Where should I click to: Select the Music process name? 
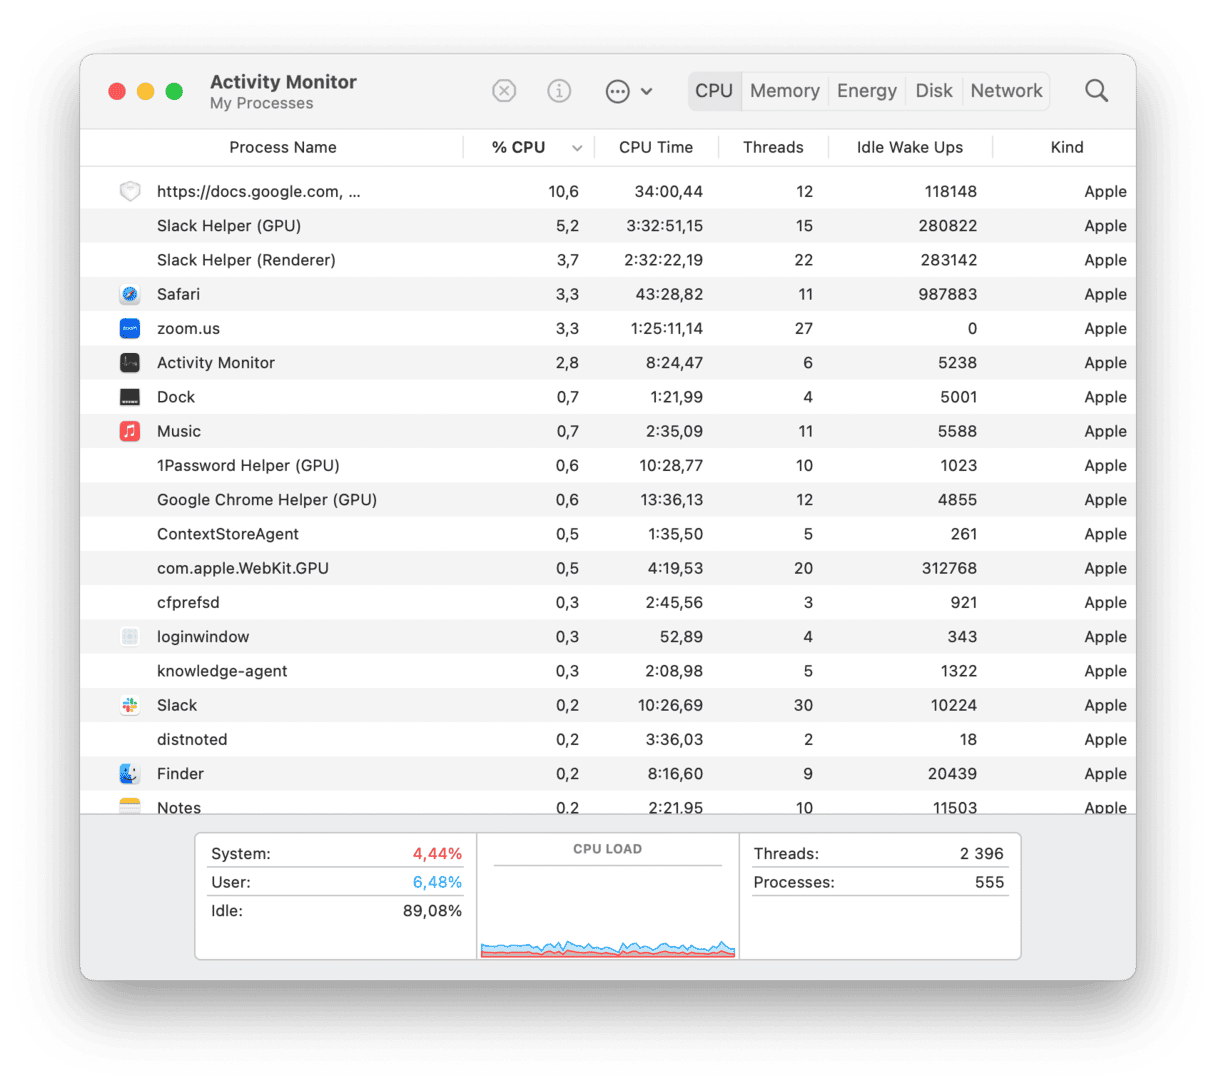click(179, 431)
